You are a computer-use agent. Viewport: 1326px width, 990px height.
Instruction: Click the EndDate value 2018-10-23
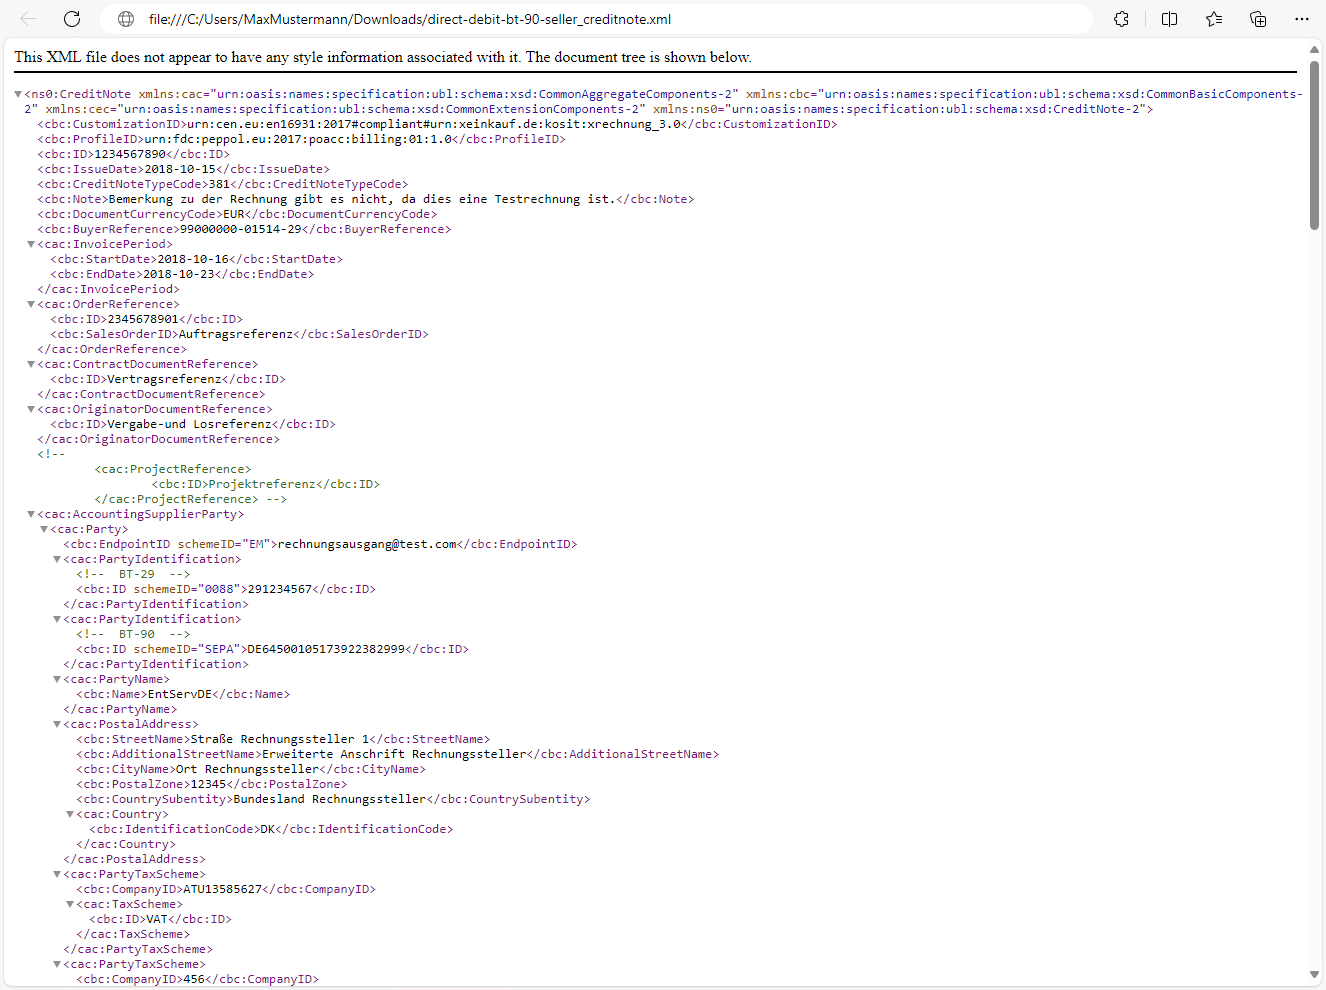pyautogui.click(x=179, y=274)
